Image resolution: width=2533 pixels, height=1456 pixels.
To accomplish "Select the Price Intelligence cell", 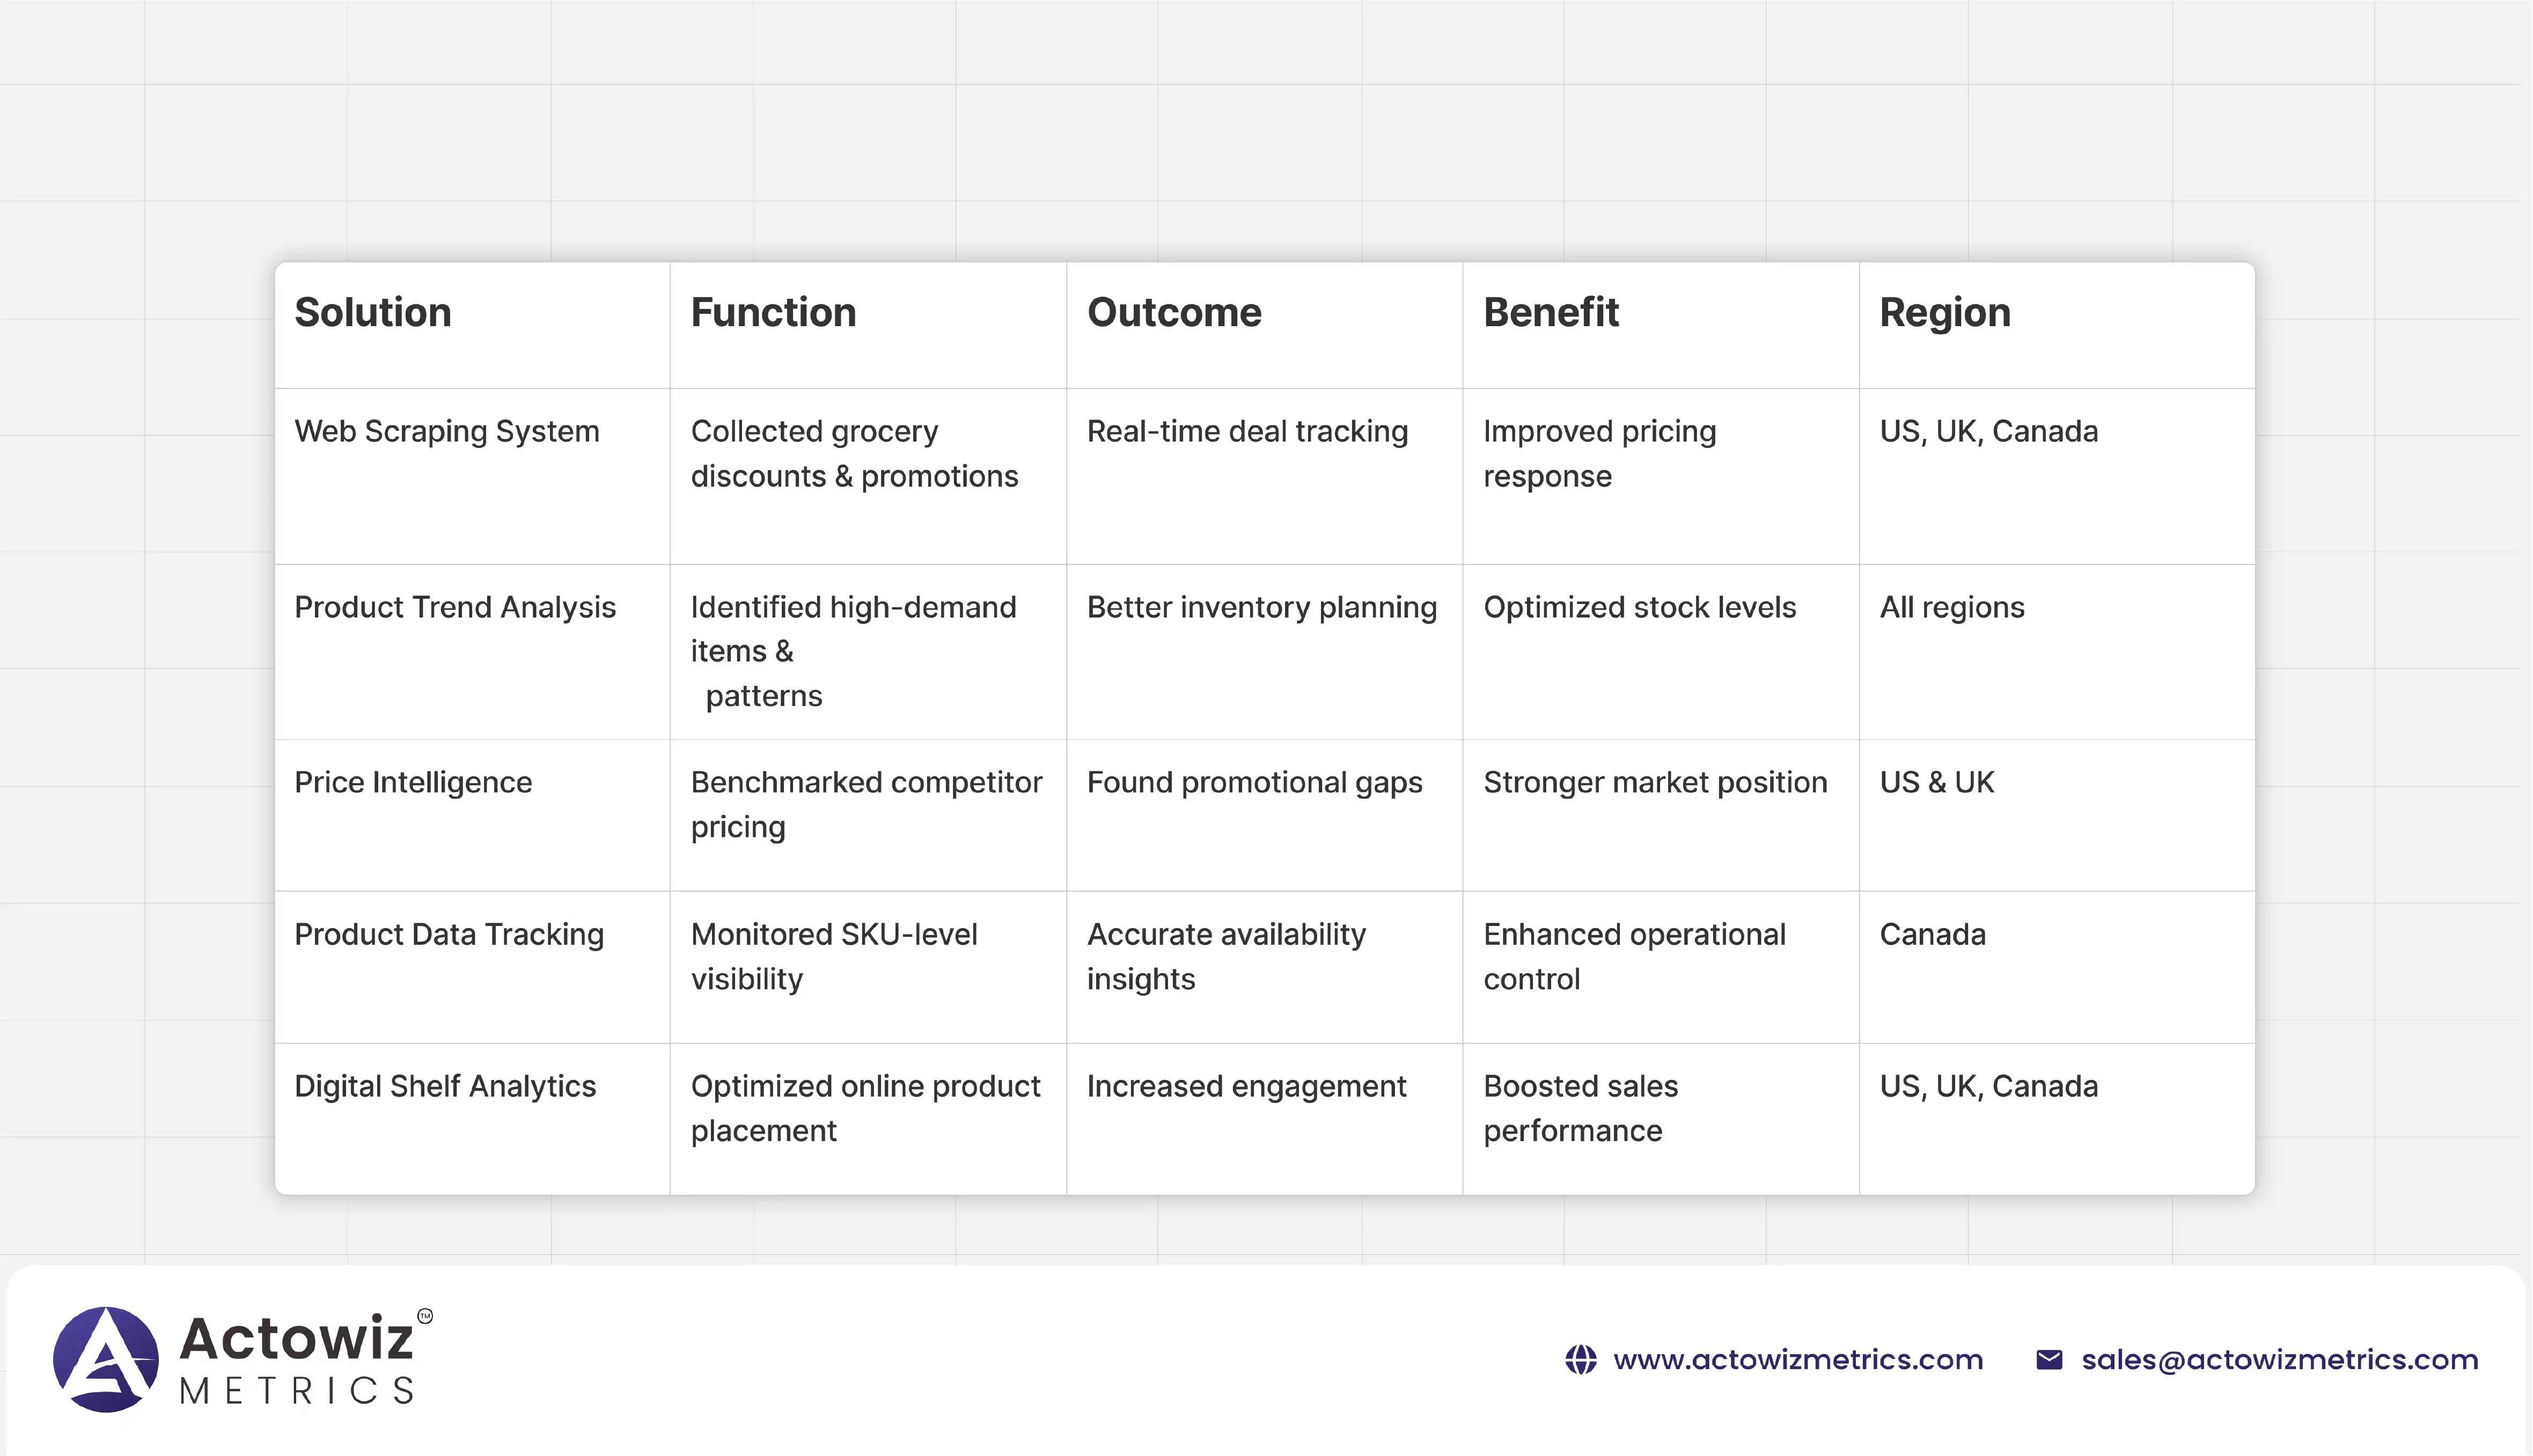I will pyautogui.click(x=413, y=782).
